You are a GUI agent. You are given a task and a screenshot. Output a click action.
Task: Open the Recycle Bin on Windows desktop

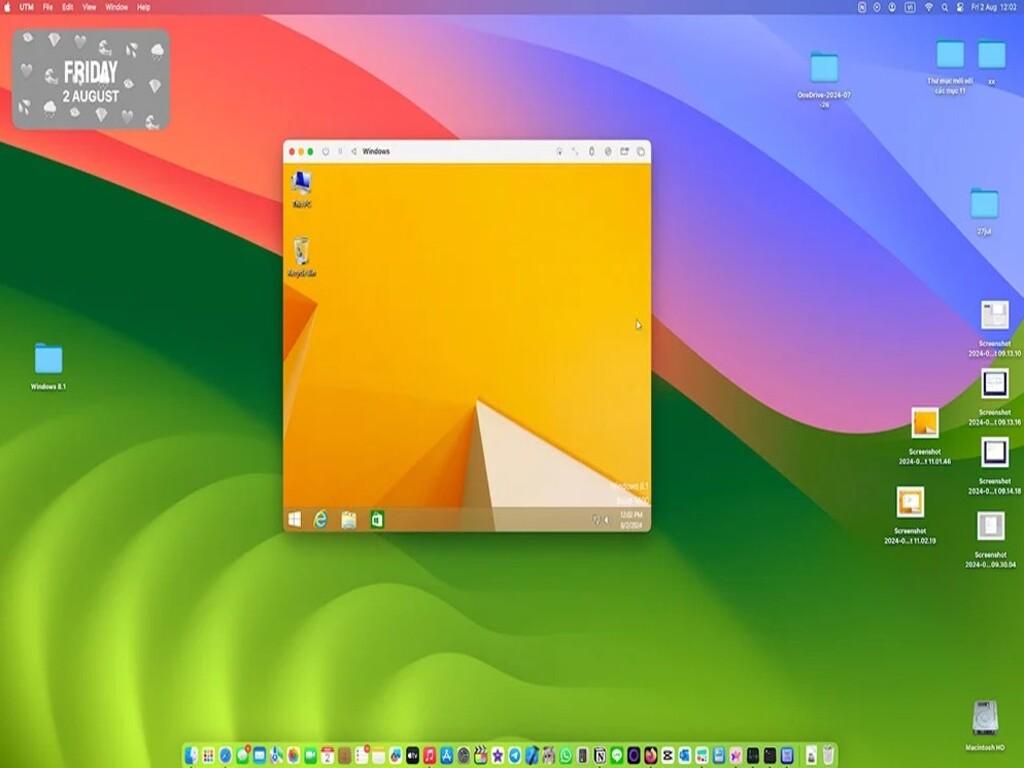click(x=302, y=252)
